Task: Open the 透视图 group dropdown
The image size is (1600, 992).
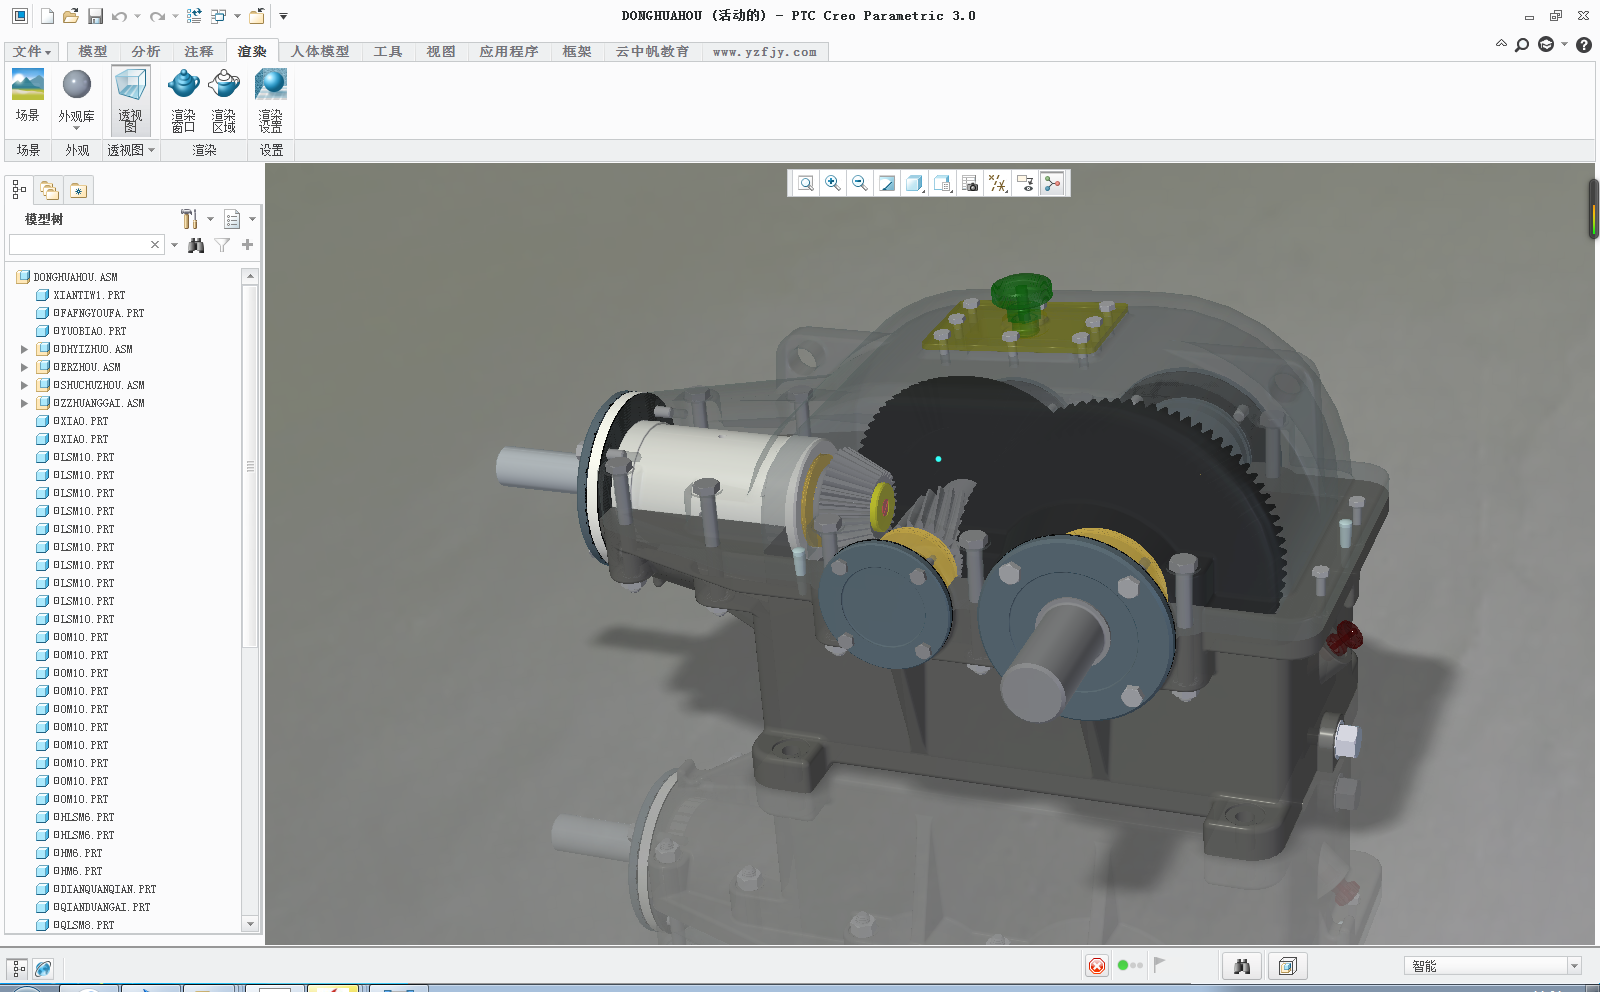Action: (x=131, y=150)
